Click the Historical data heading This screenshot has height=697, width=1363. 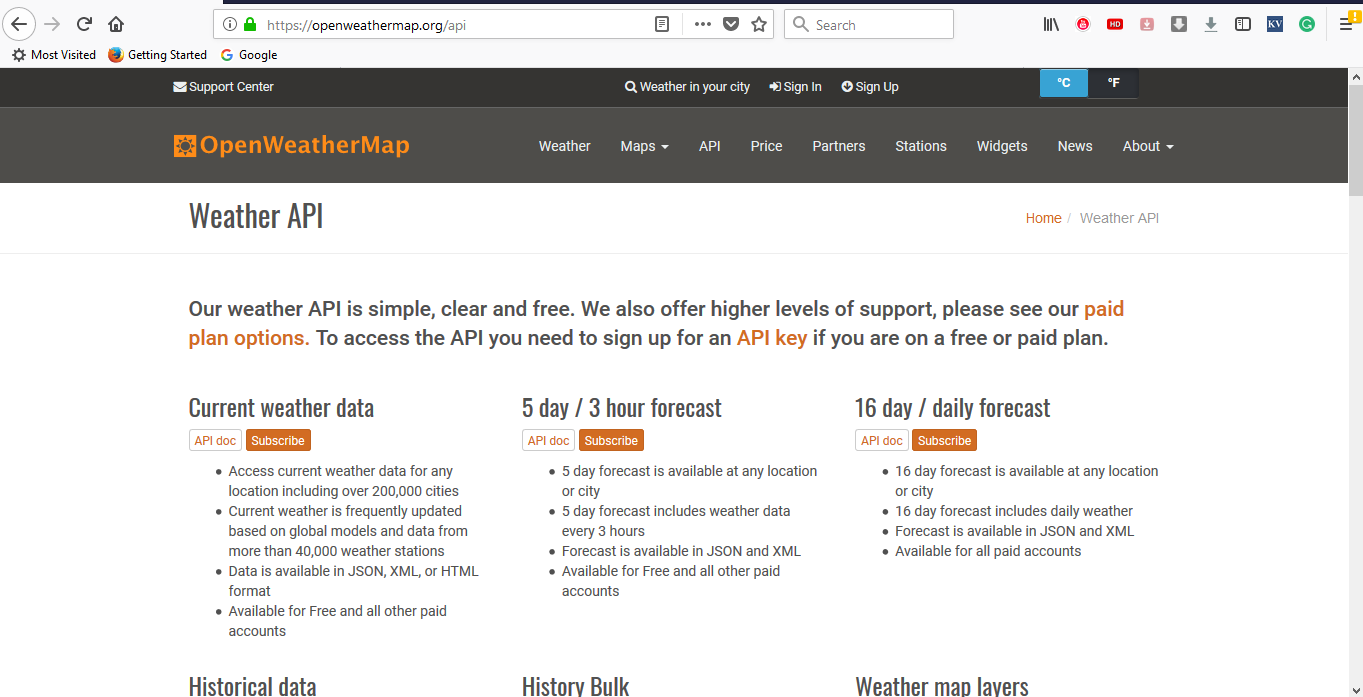click(x=252, y=686)
